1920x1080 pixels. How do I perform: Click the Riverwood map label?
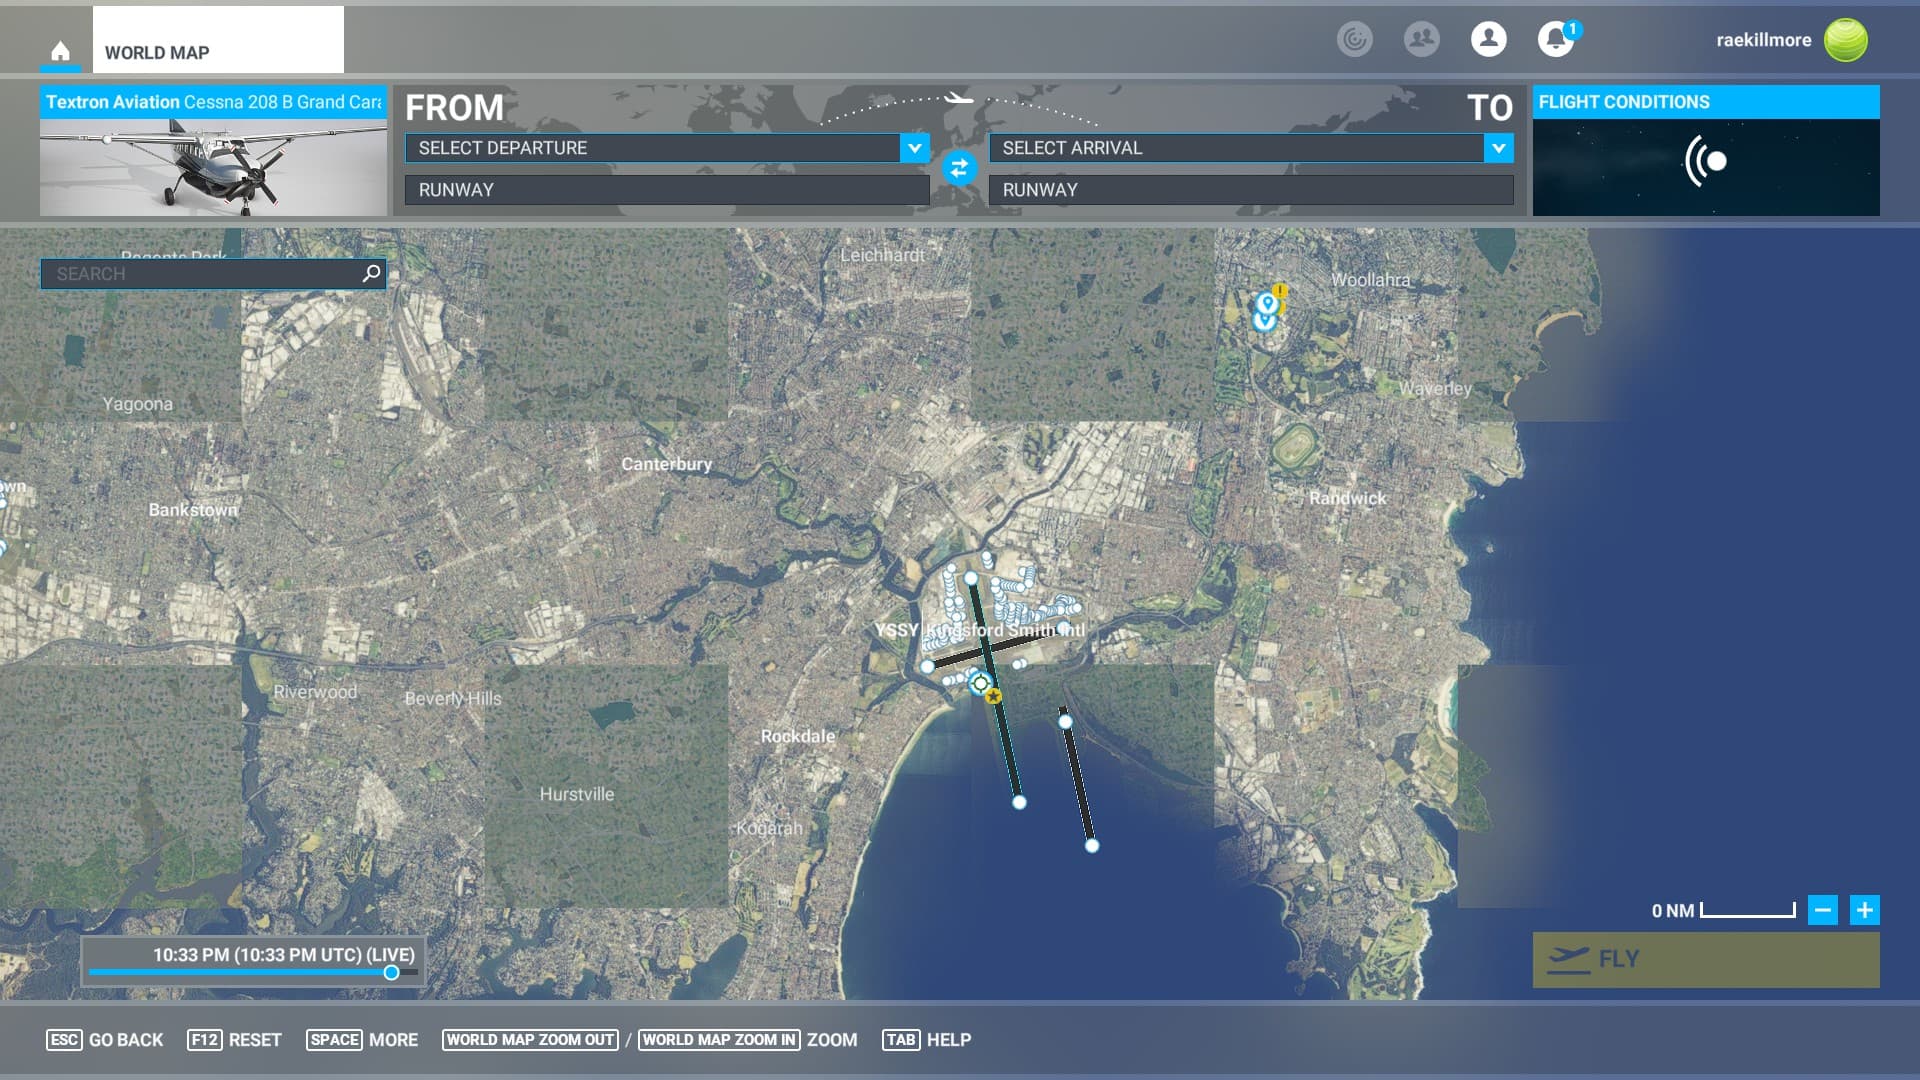[x=315, y=692]
